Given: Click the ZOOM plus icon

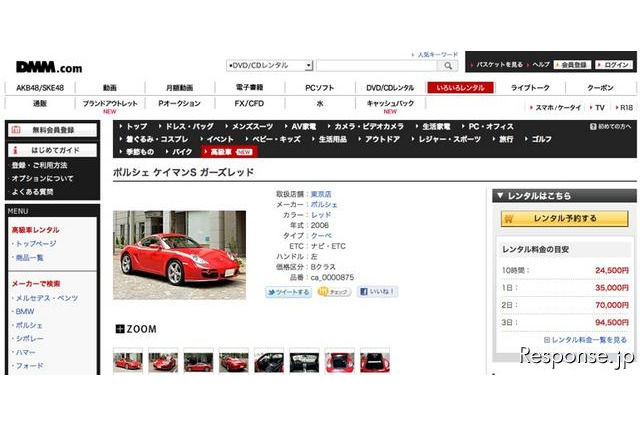Looking at the screenshot, I should (x=120, y=329).
